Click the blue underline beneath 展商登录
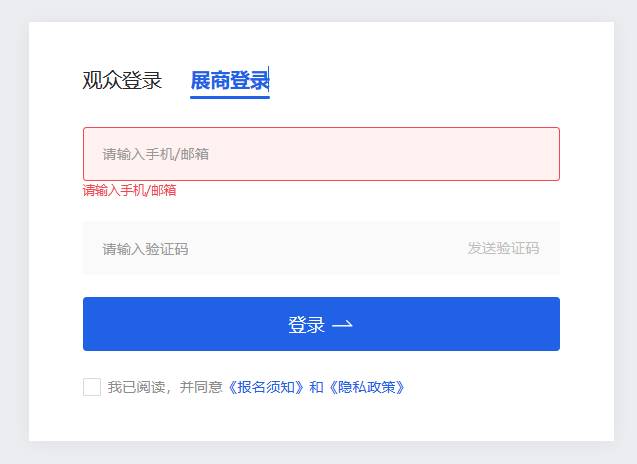 [x=230, y=97]
